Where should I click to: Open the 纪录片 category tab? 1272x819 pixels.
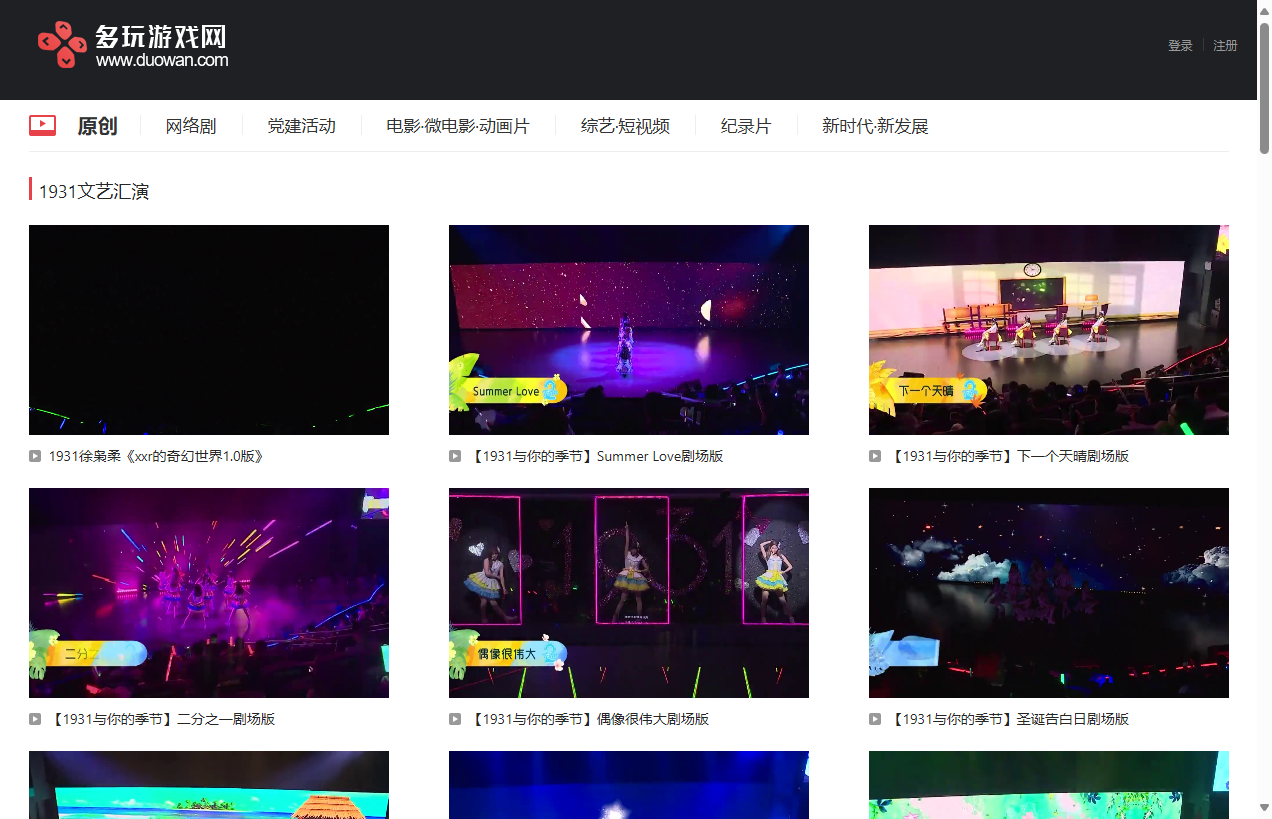746,126
